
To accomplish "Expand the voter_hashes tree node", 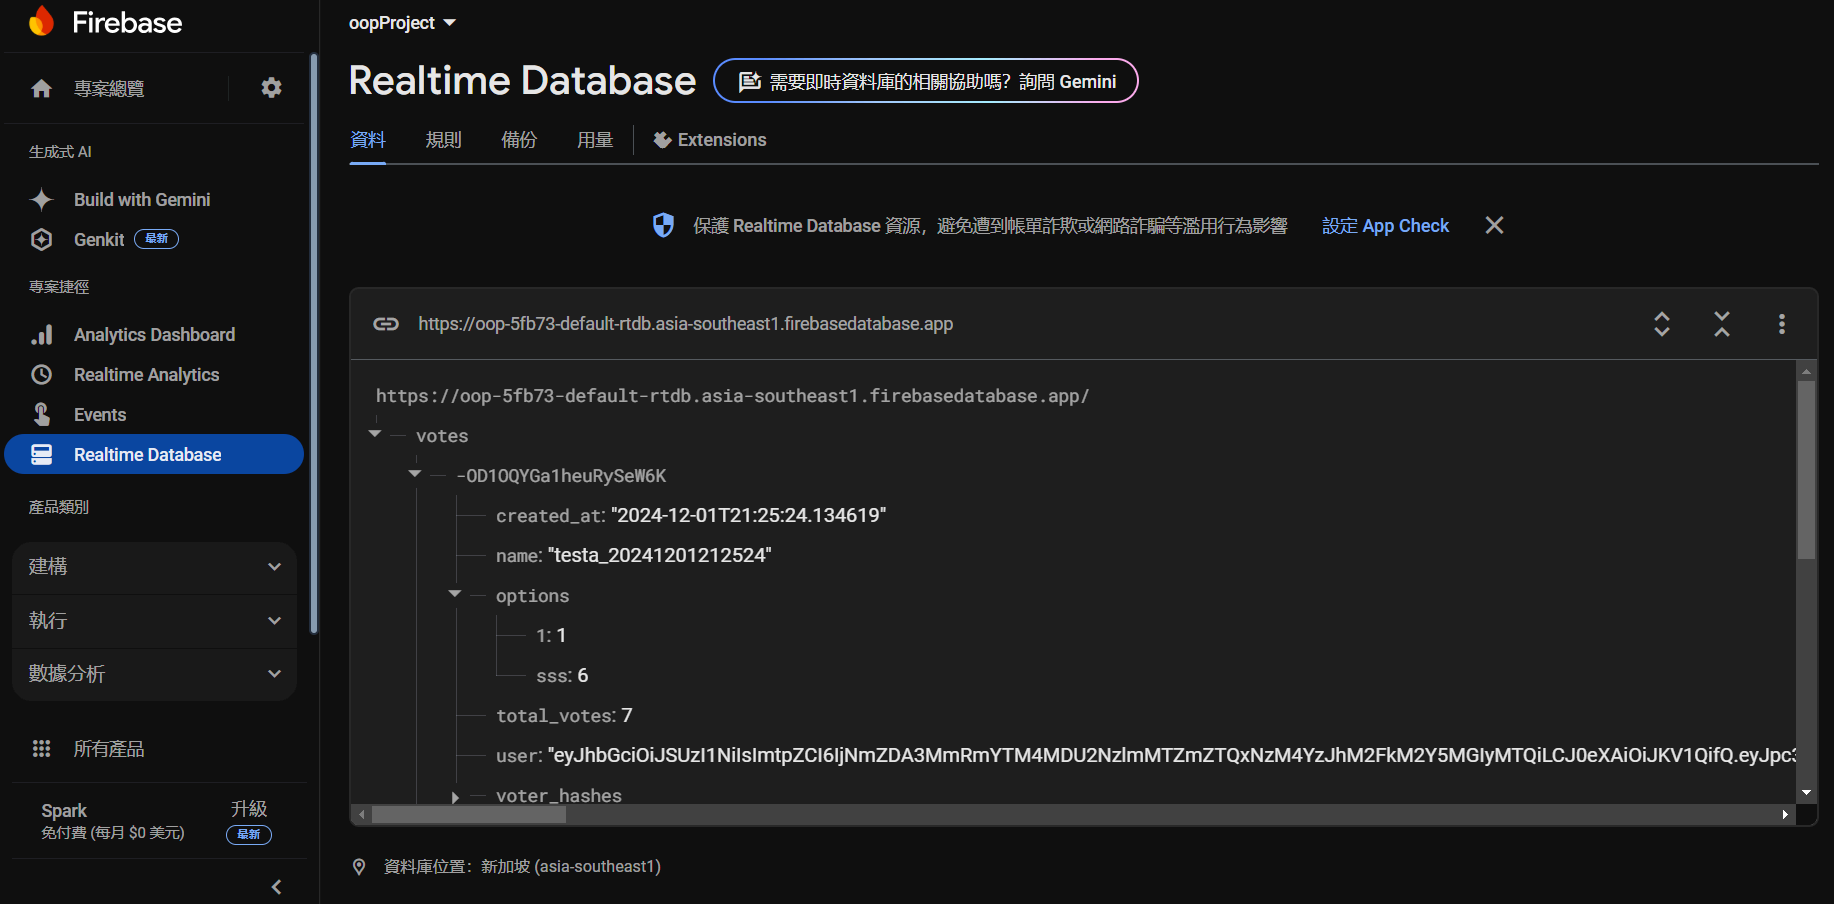I will tap(455, 797).
